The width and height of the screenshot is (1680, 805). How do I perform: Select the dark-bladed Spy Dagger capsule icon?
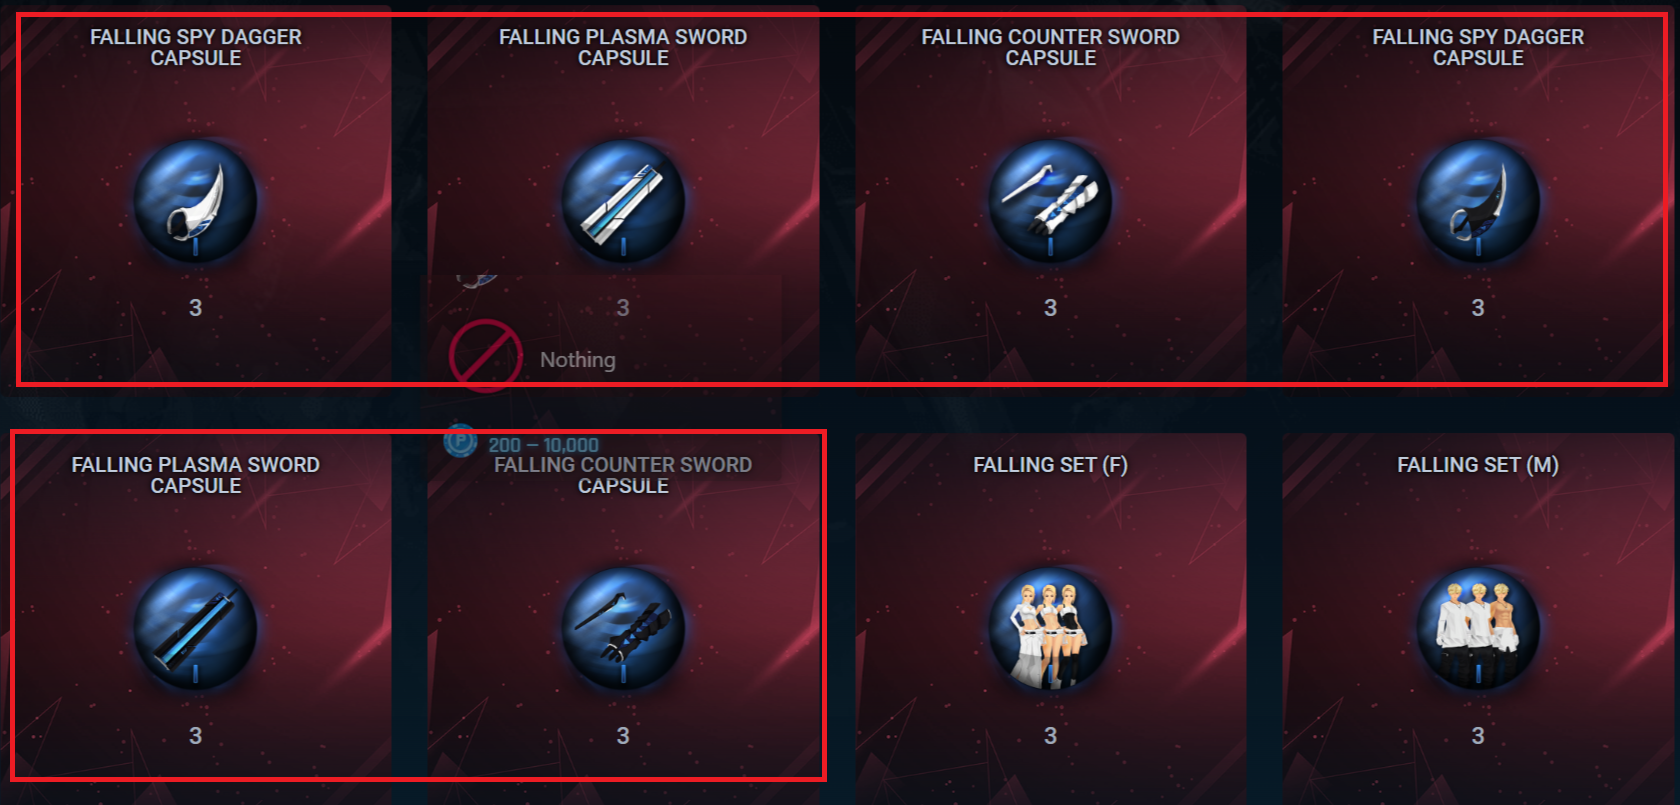click(1478, 201)
